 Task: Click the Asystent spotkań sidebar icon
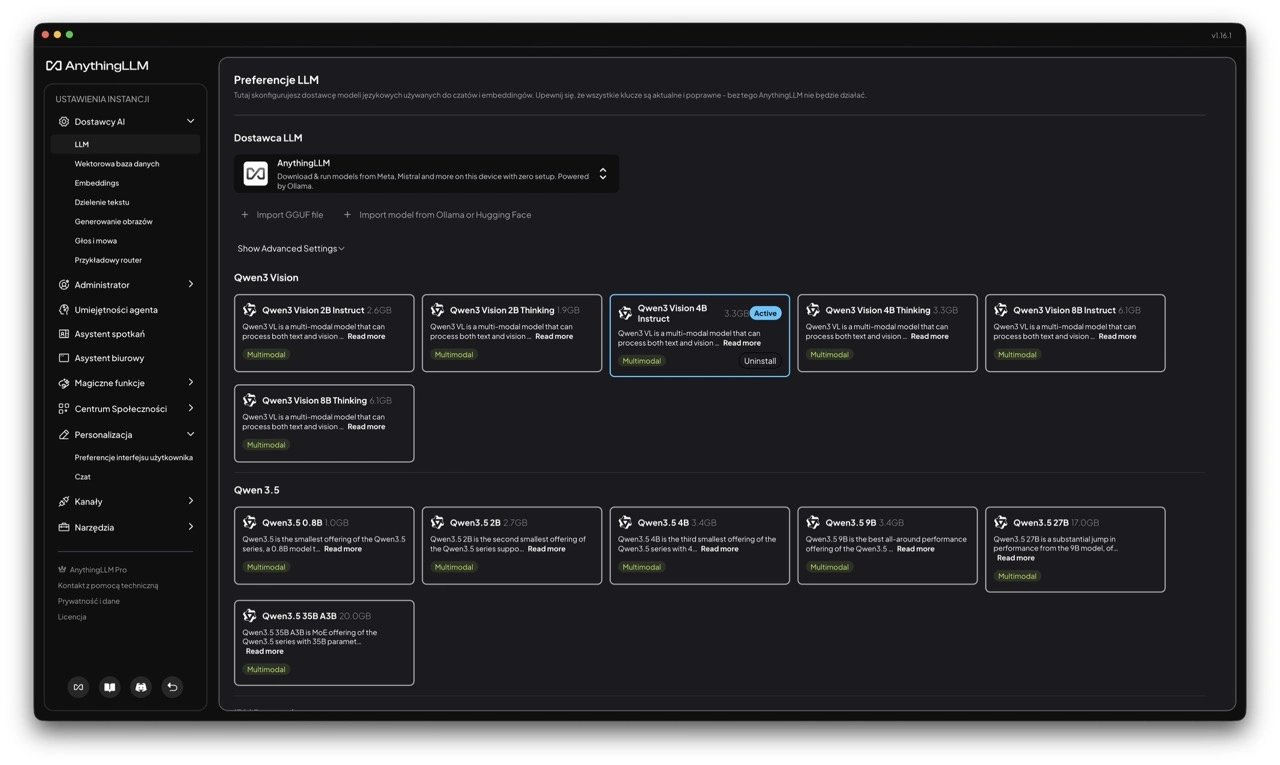[64, 334]
